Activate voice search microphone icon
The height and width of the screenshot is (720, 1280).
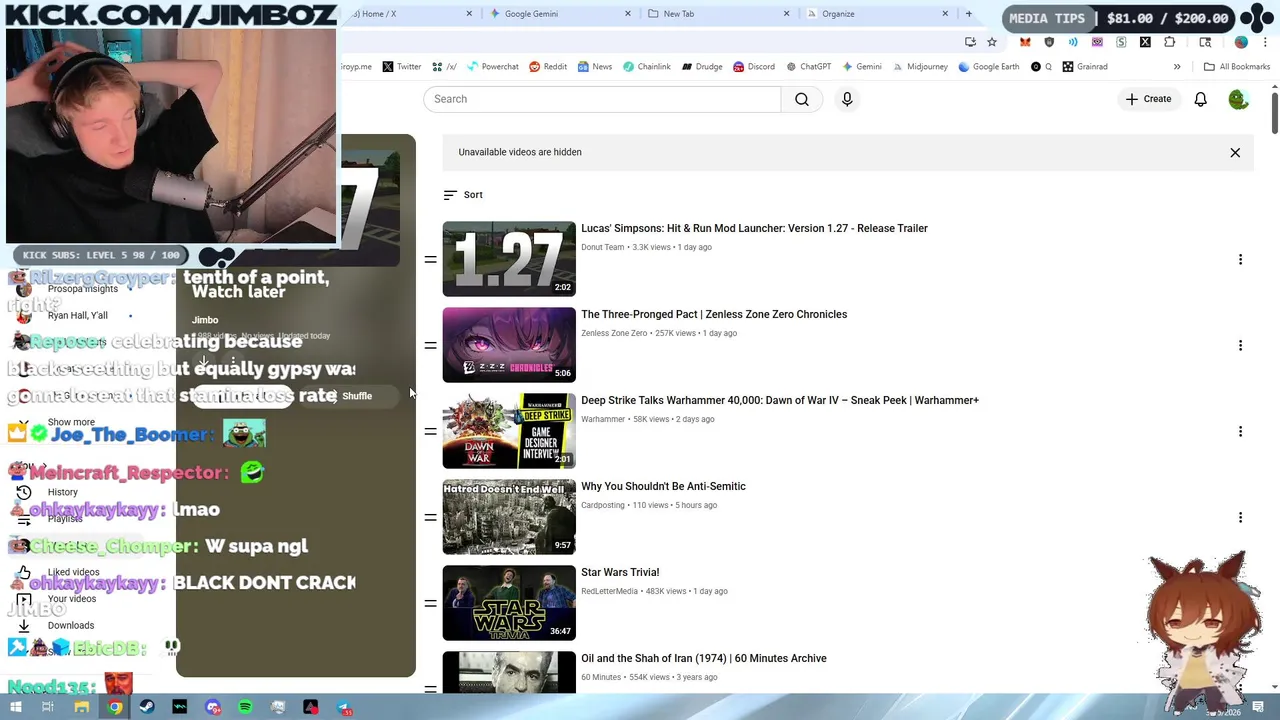(847, 99)
